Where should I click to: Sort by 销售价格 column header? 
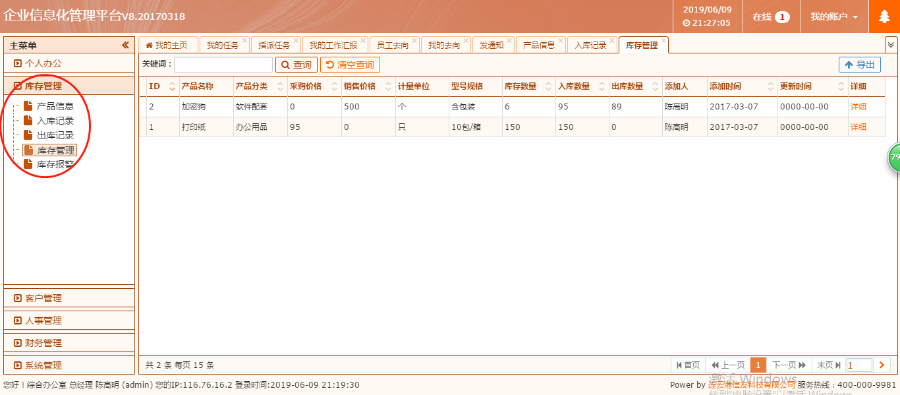(367, 86)
